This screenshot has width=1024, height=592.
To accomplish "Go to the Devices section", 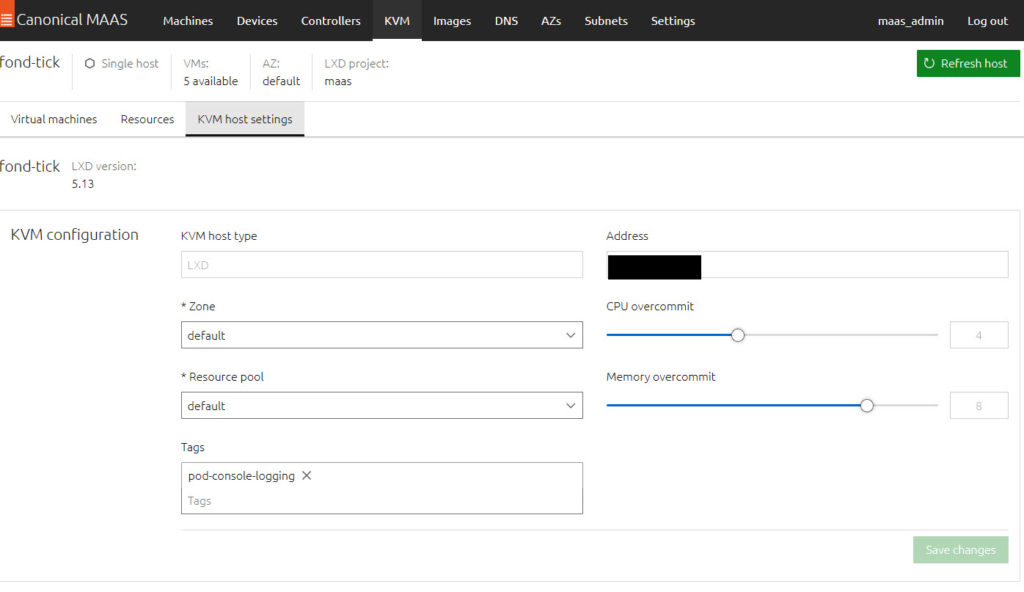I will 257,21.
